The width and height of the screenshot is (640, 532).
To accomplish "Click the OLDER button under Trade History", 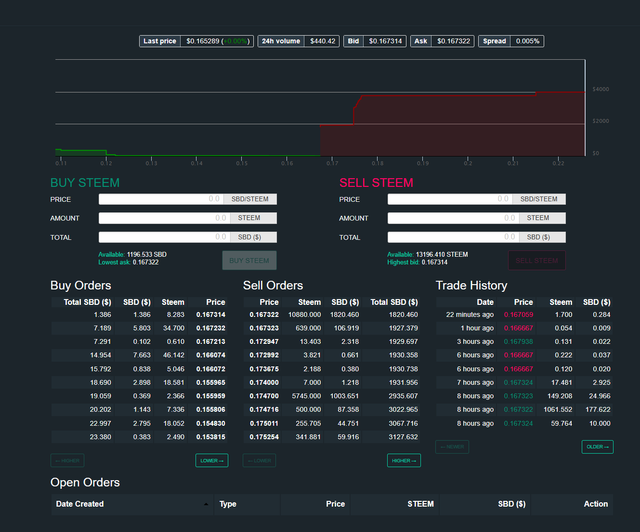I will [x=597, y=447].
